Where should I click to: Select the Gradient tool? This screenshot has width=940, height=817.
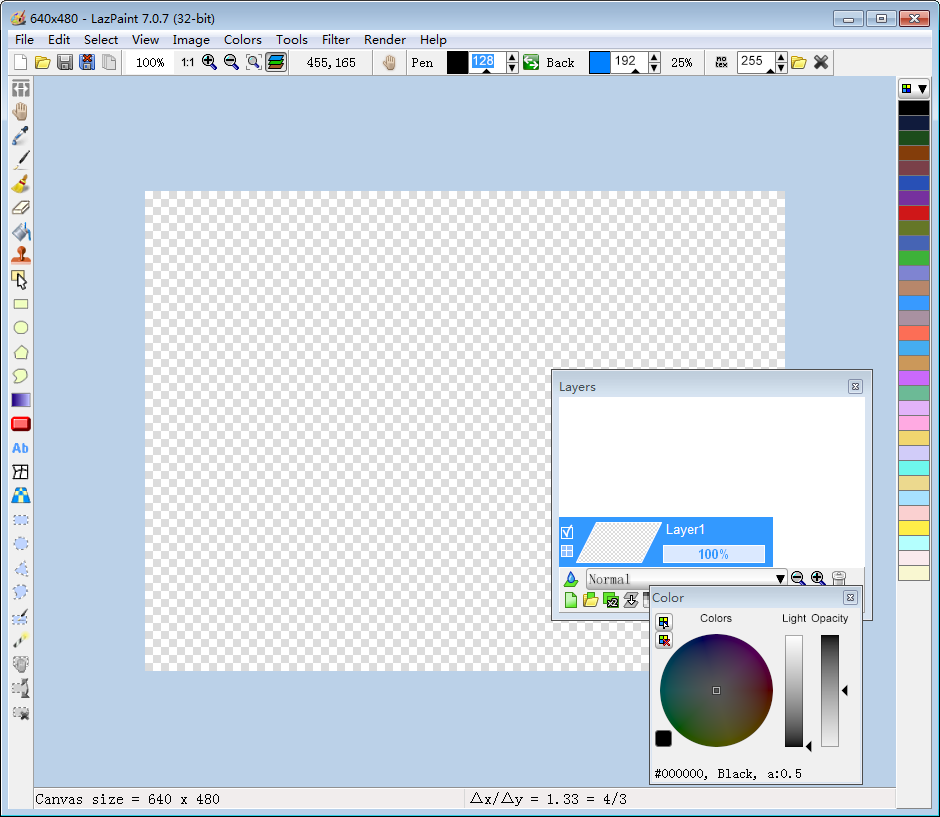coord(20,400)
